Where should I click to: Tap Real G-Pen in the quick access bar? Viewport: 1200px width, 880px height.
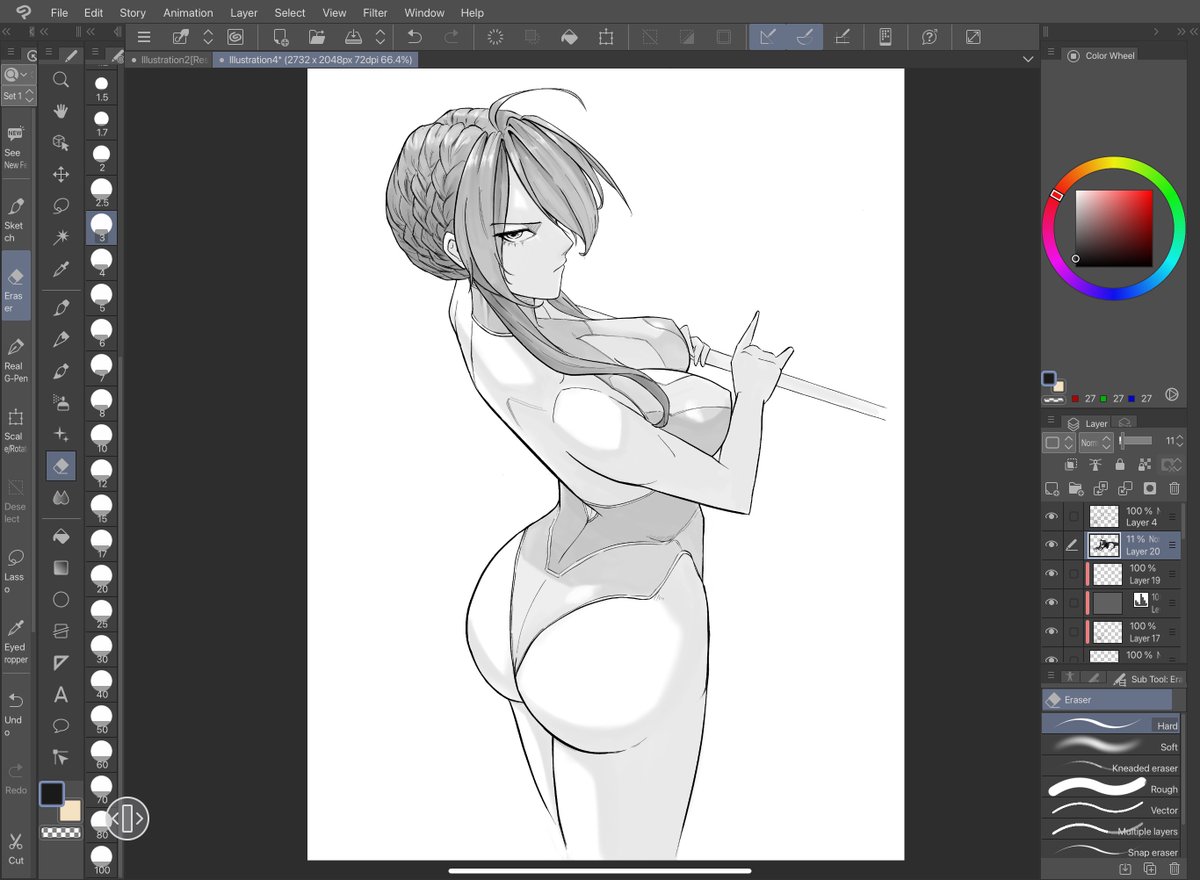[16, 360]
